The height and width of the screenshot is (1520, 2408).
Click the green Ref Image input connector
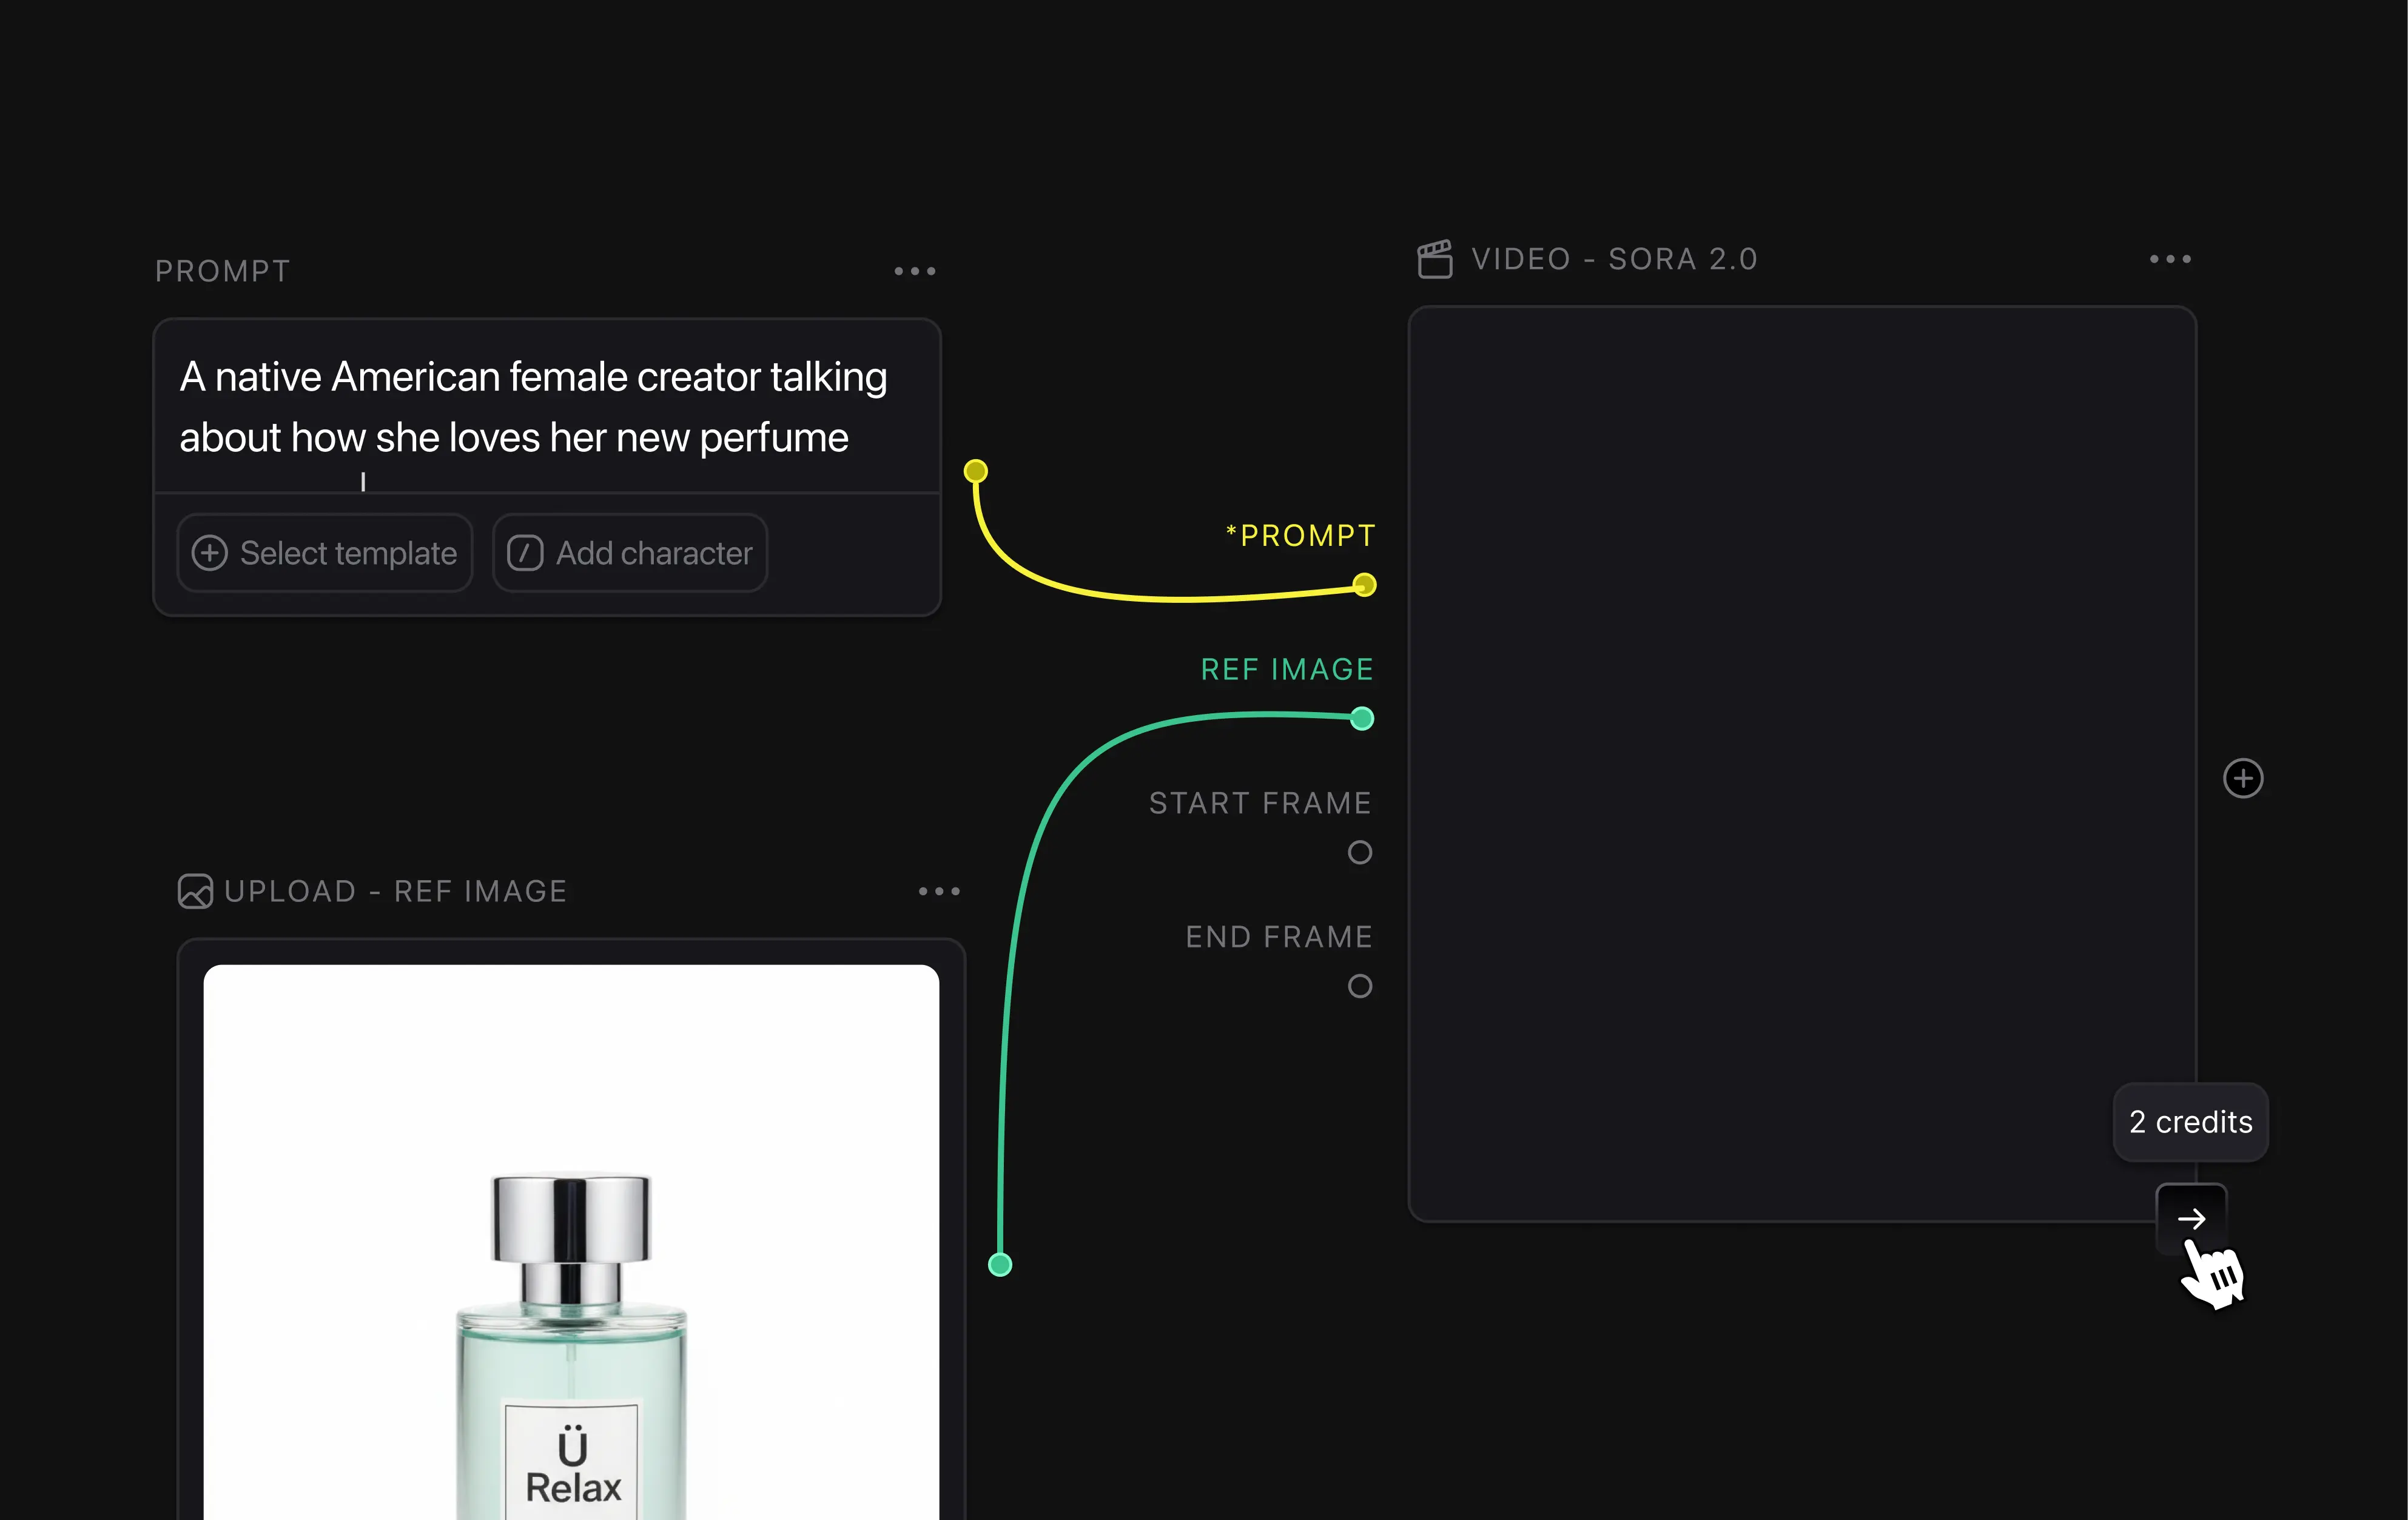pyautogui.click(x=1361, y=718)
